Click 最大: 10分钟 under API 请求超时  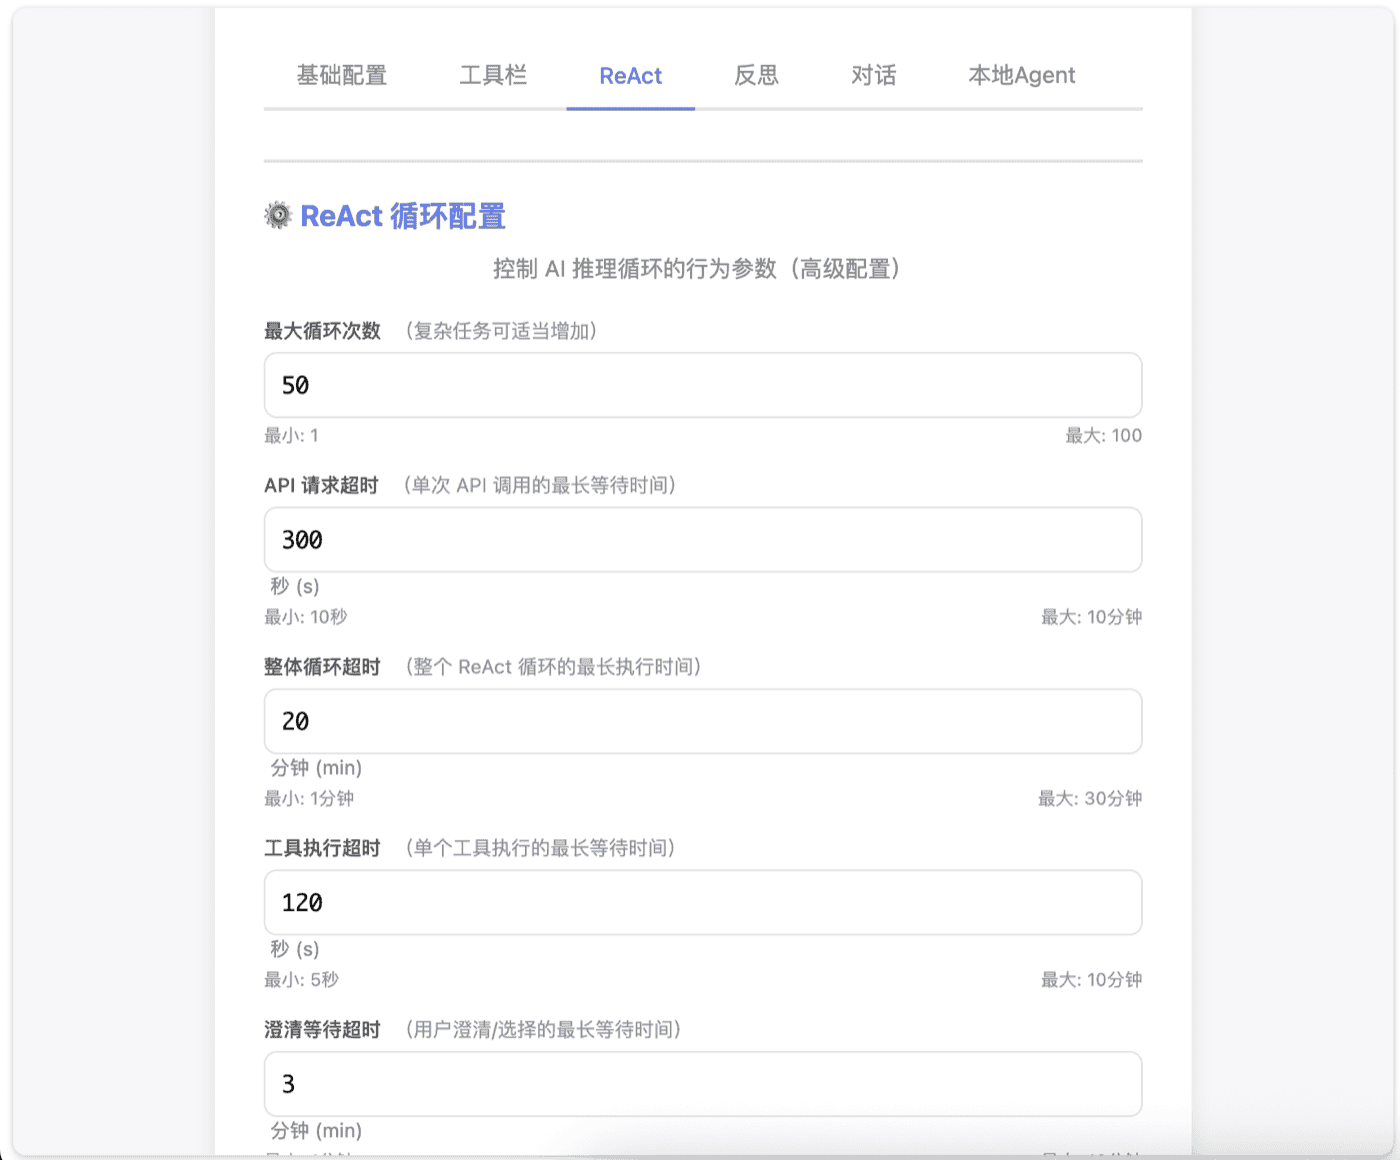pyautogui.click(x=1091, y=617)
